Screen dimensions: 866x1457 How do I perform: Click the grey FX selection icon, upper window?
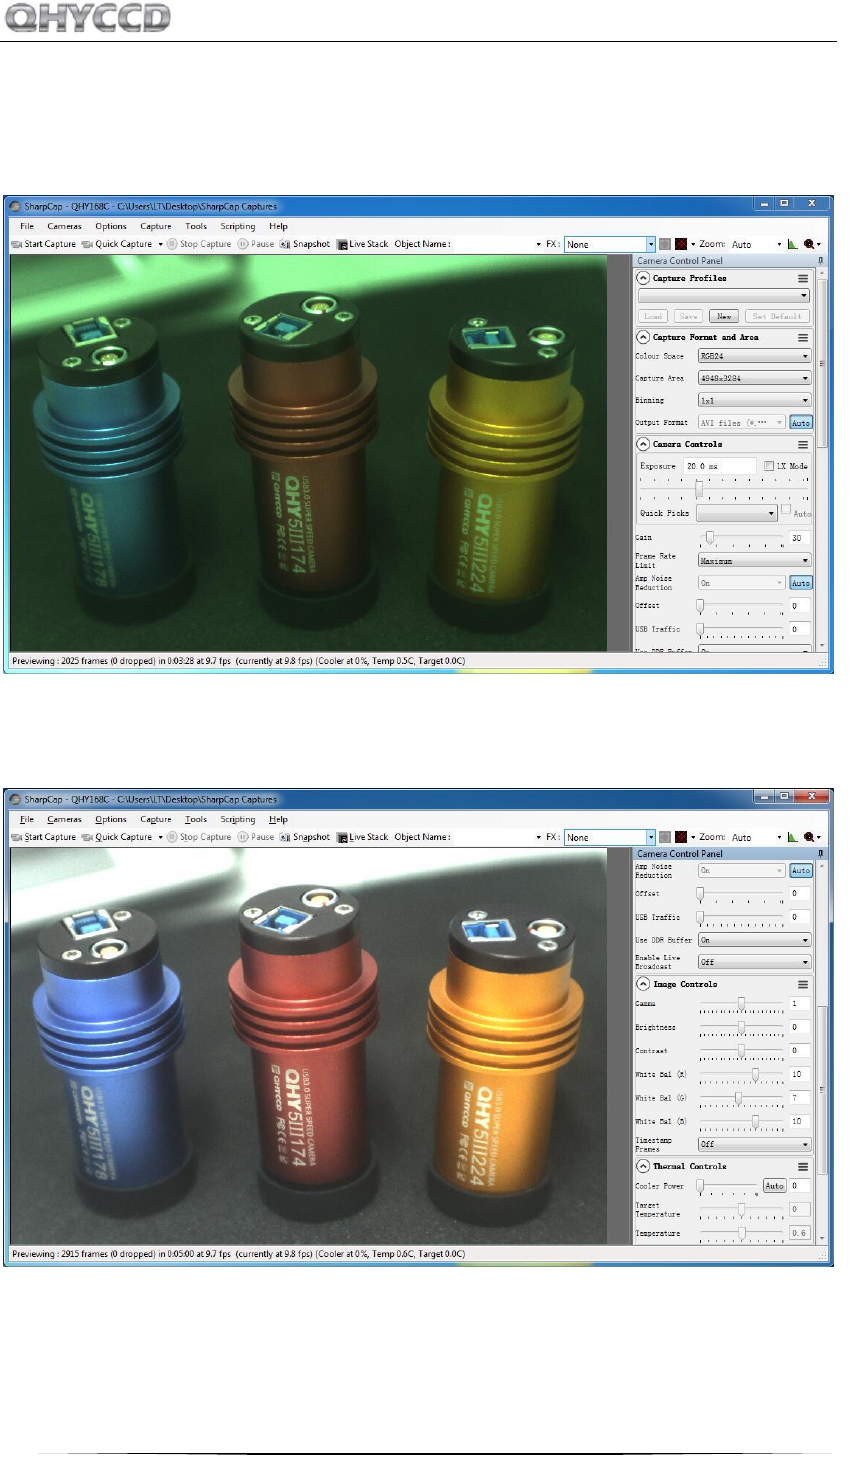(665, 244)
